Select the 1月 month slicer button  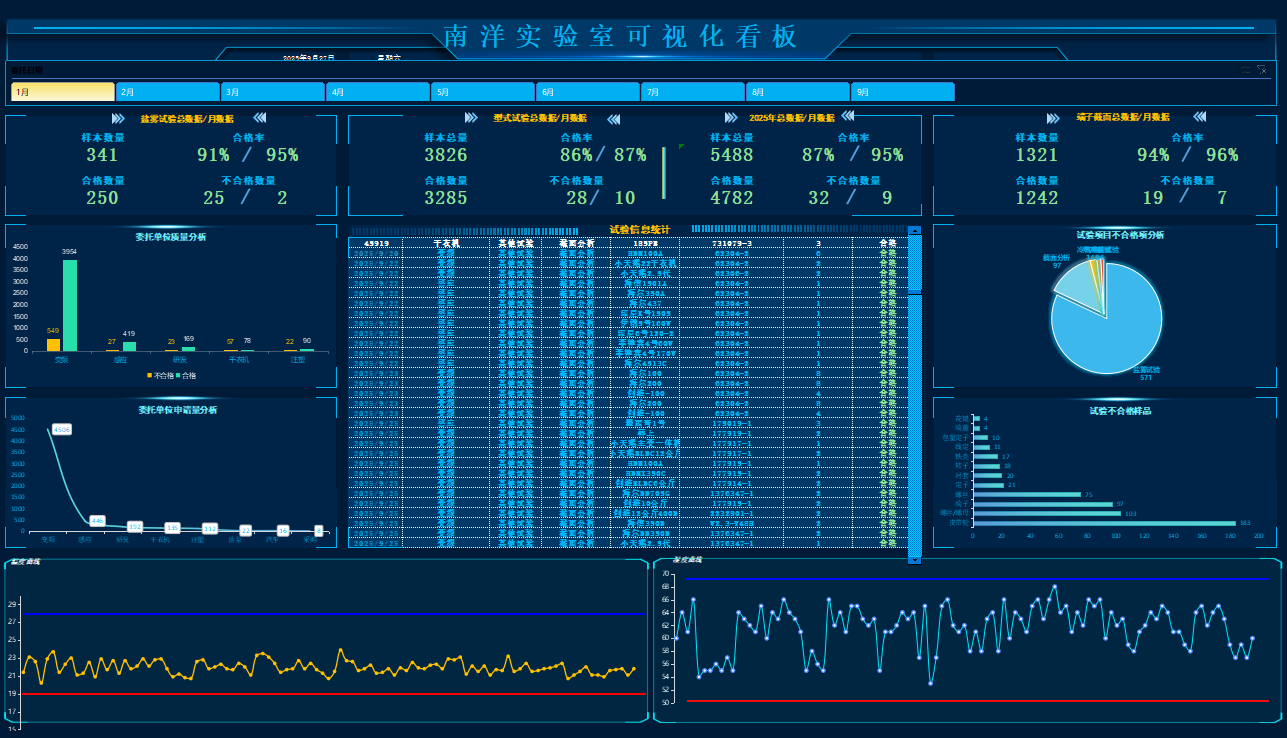point(63,92)
